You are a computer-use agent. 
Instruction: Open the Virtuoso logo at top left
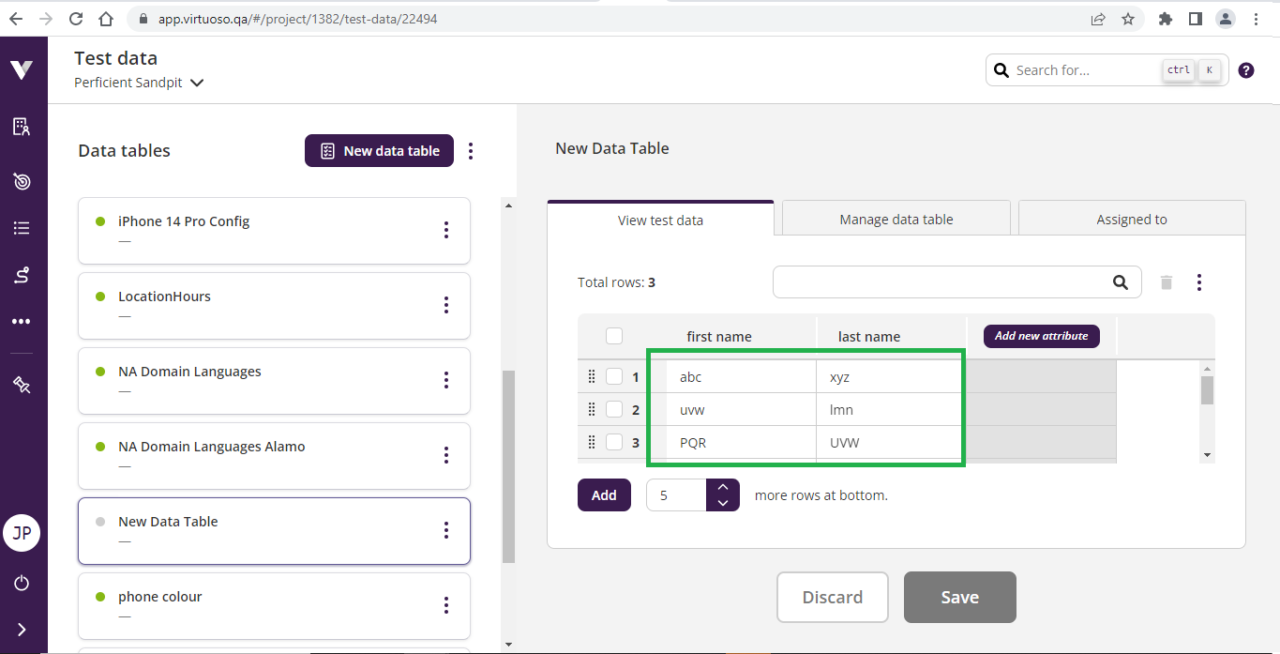(x=22, y=69)
